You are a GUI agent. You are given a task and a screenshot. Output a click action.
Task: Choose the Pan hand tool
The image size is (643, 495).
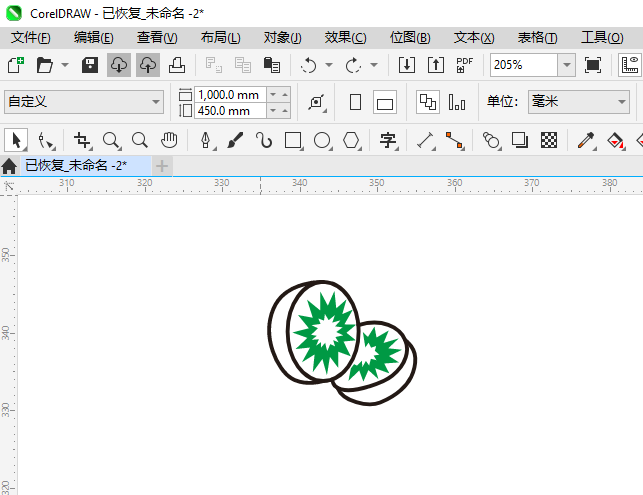click(170, 140)
